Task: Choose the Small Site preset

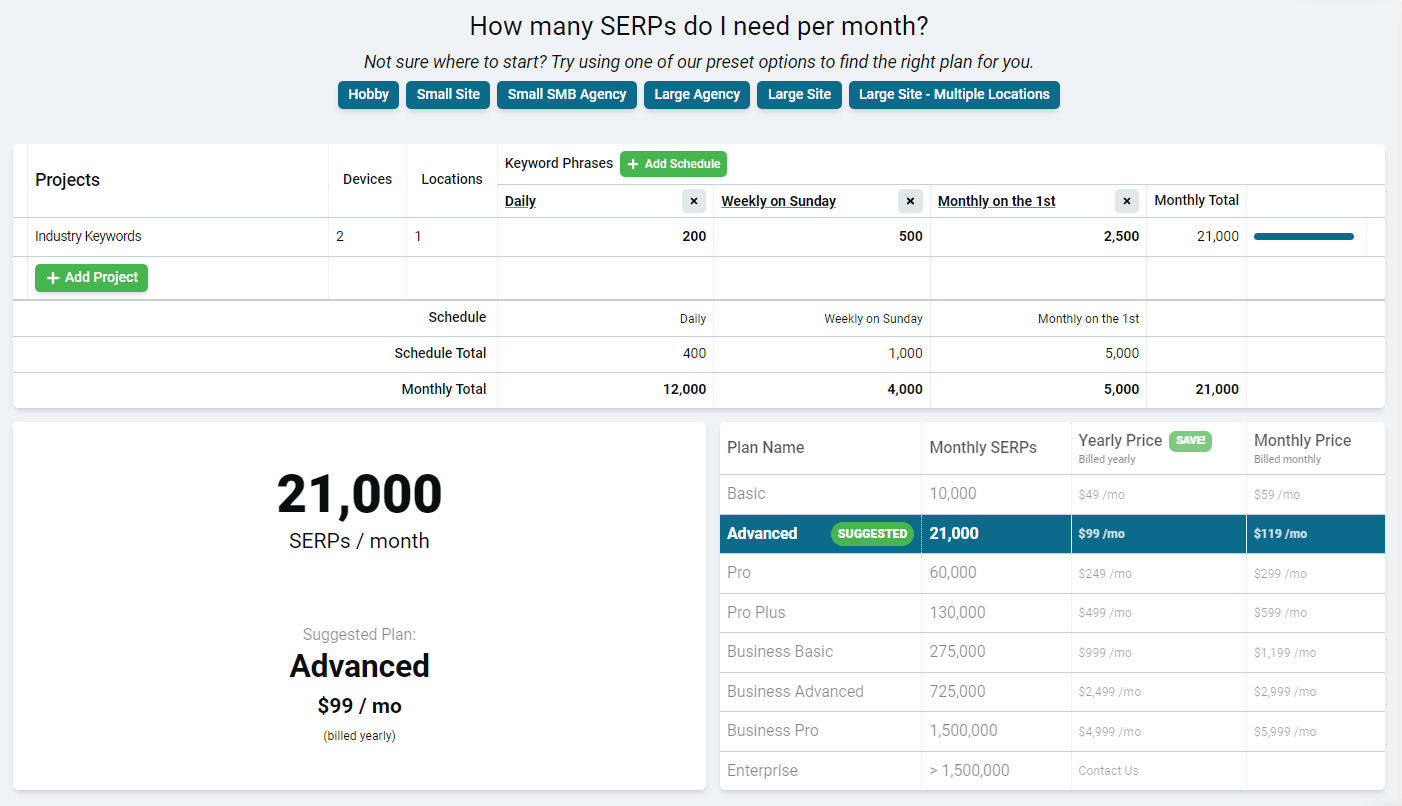Action: point(448,95)
